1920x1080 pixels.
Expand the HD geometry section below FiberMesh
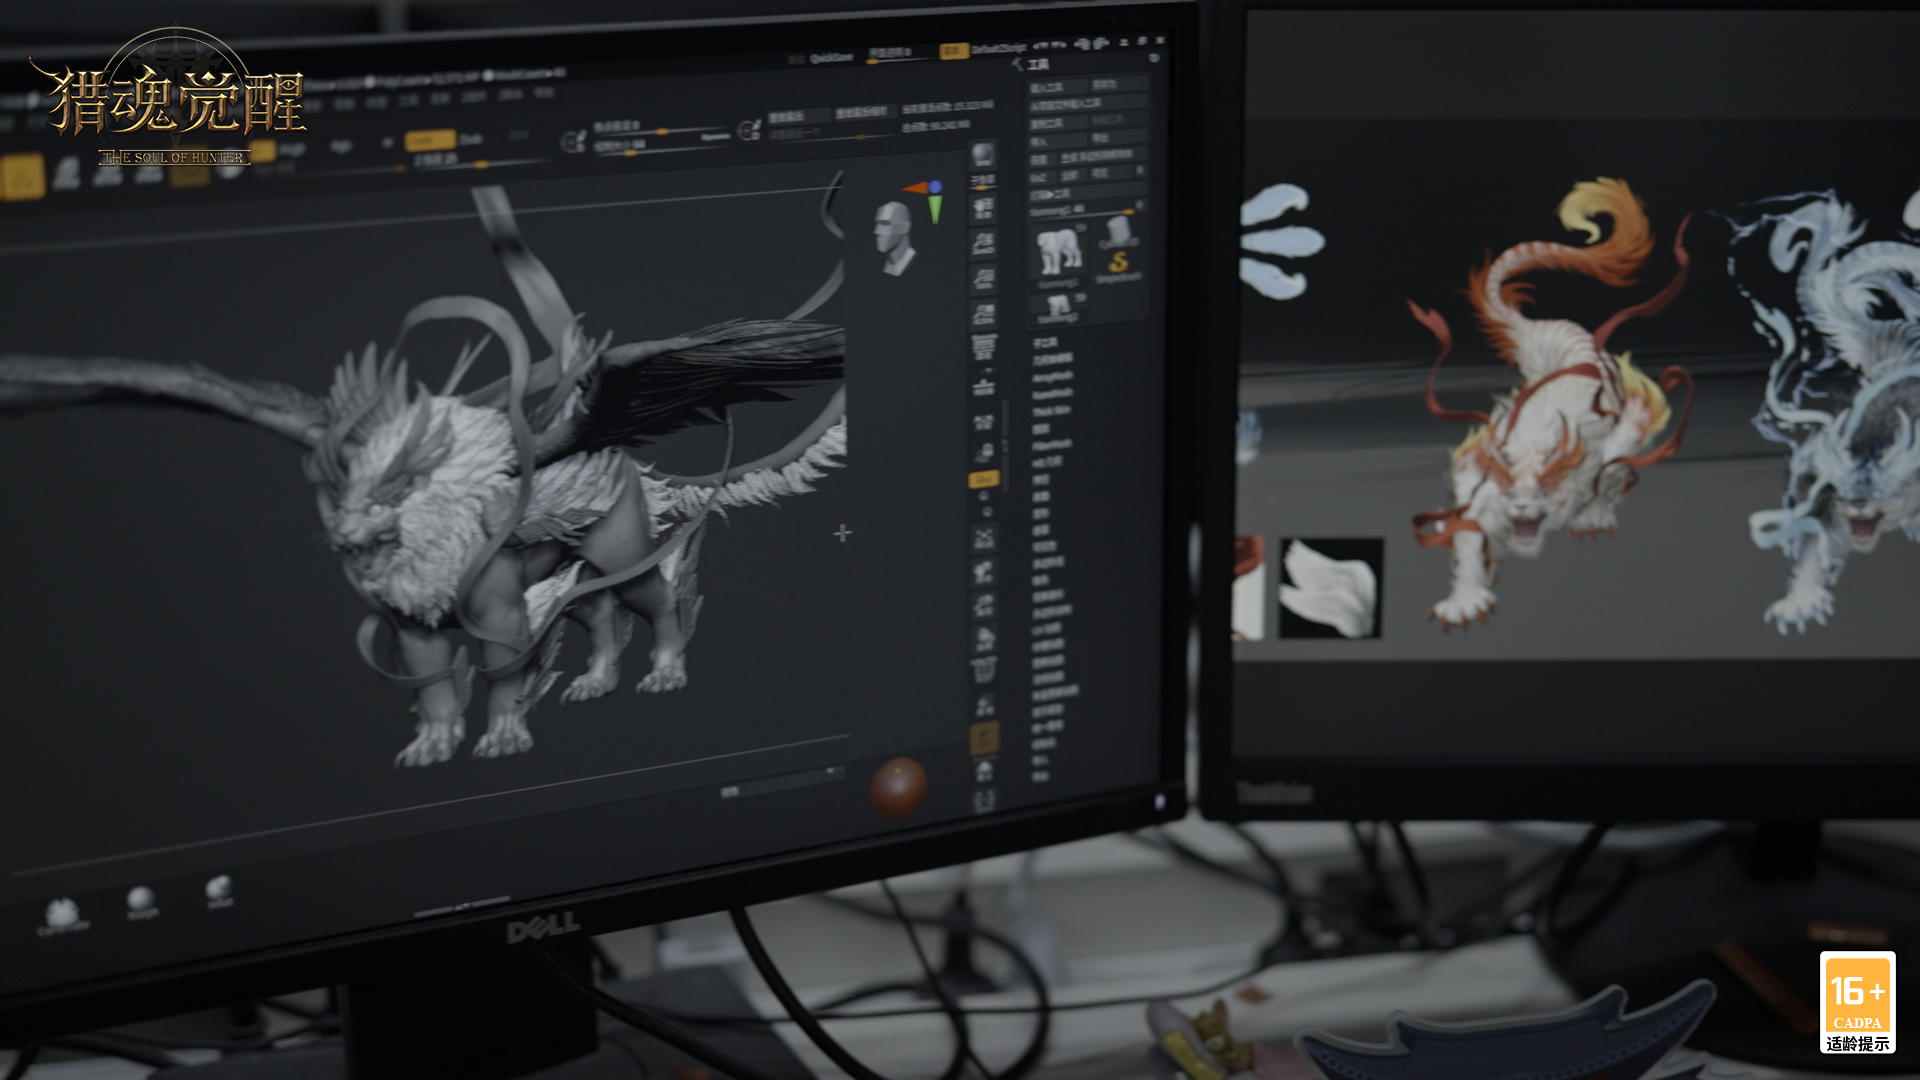1047,461
